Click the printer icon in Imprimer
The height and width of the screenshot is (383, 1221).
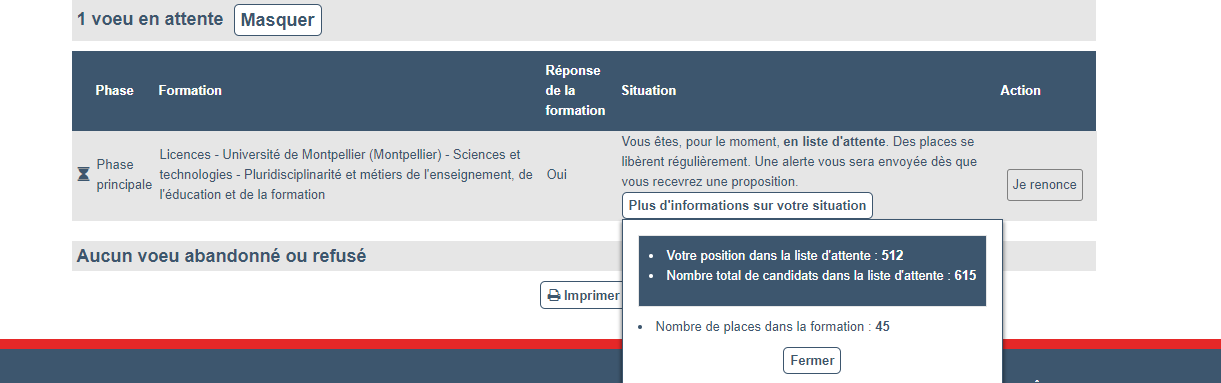pos(554,296)
